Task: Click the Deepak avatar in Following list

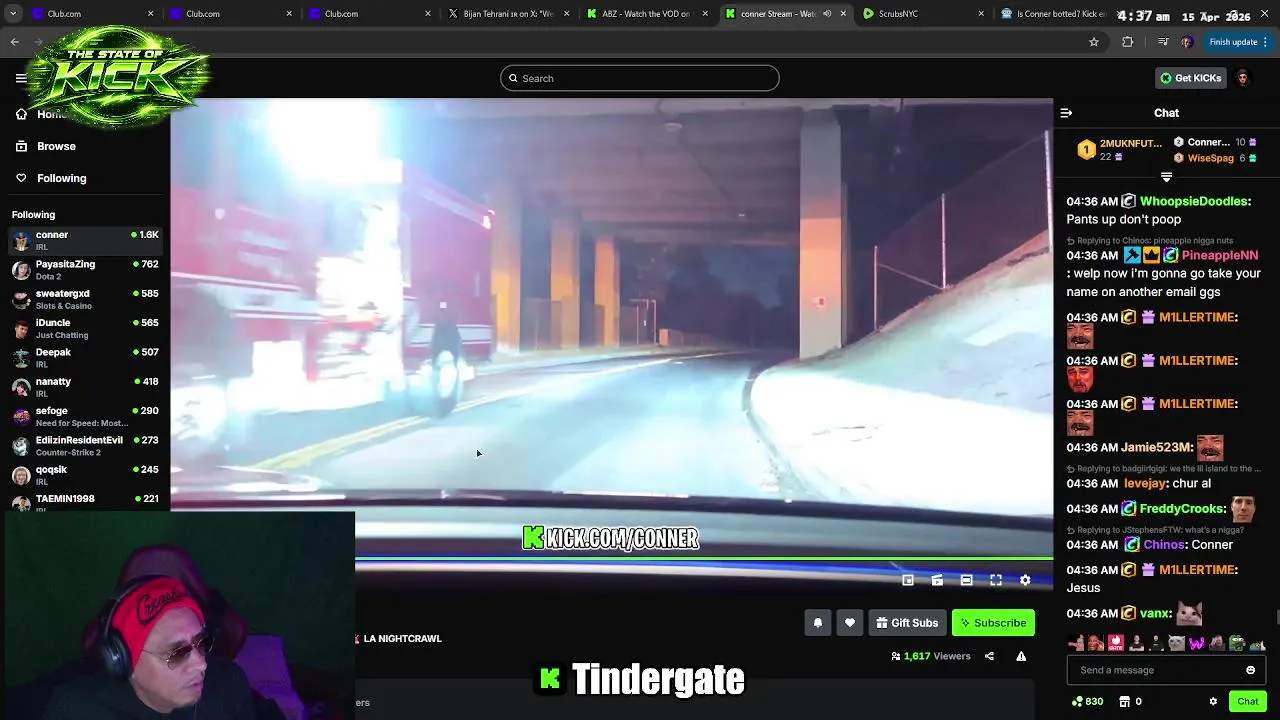Action: [21, 358]
